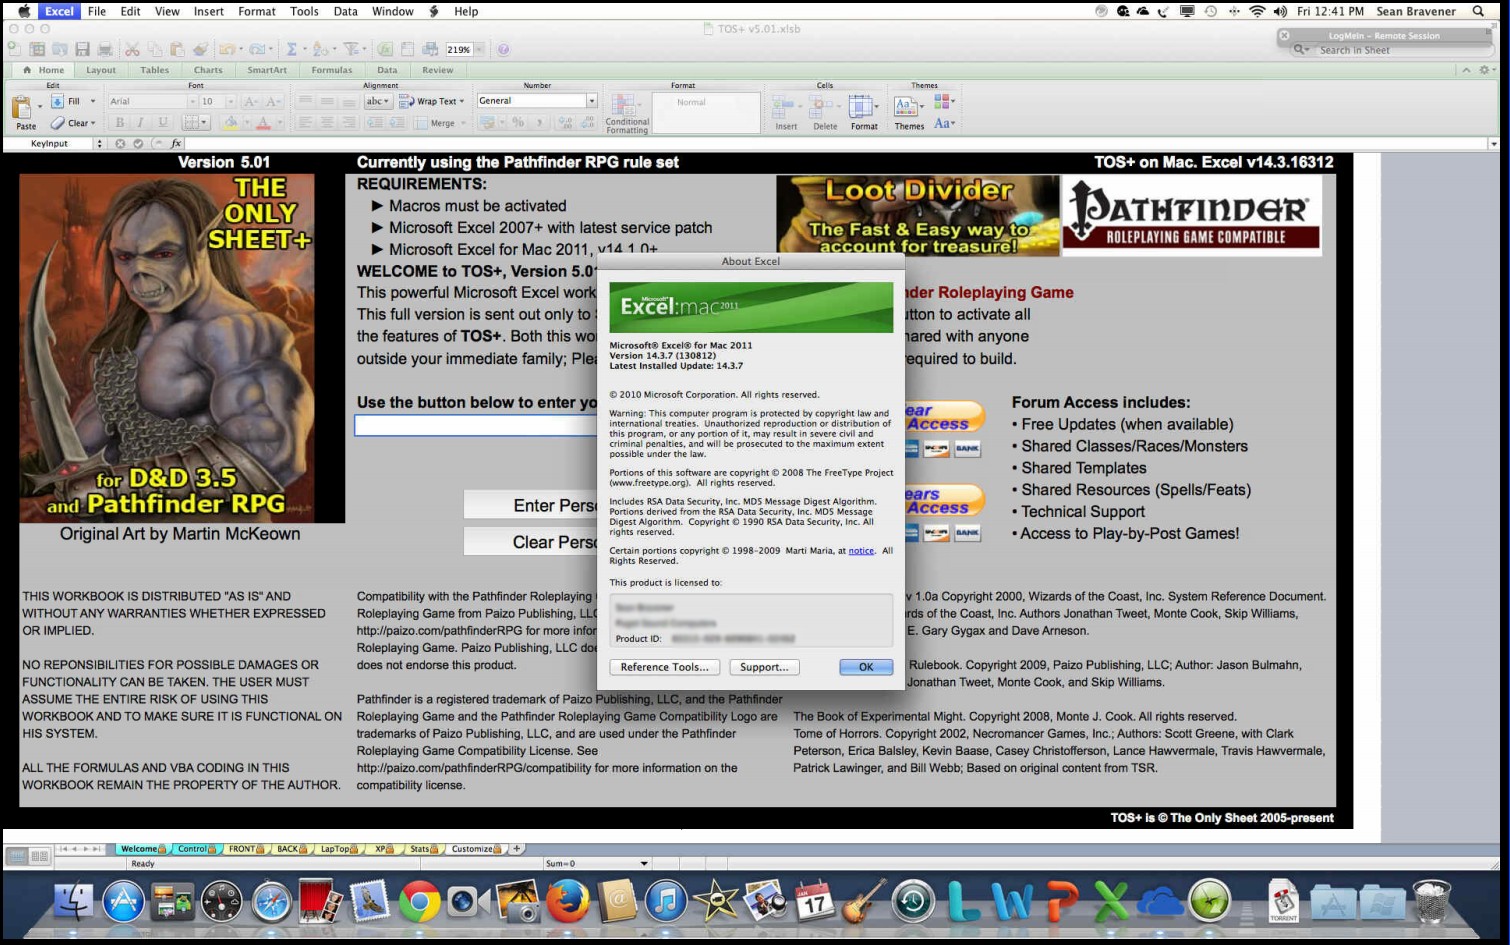Click the fx insert function icon

pos(175,144)
